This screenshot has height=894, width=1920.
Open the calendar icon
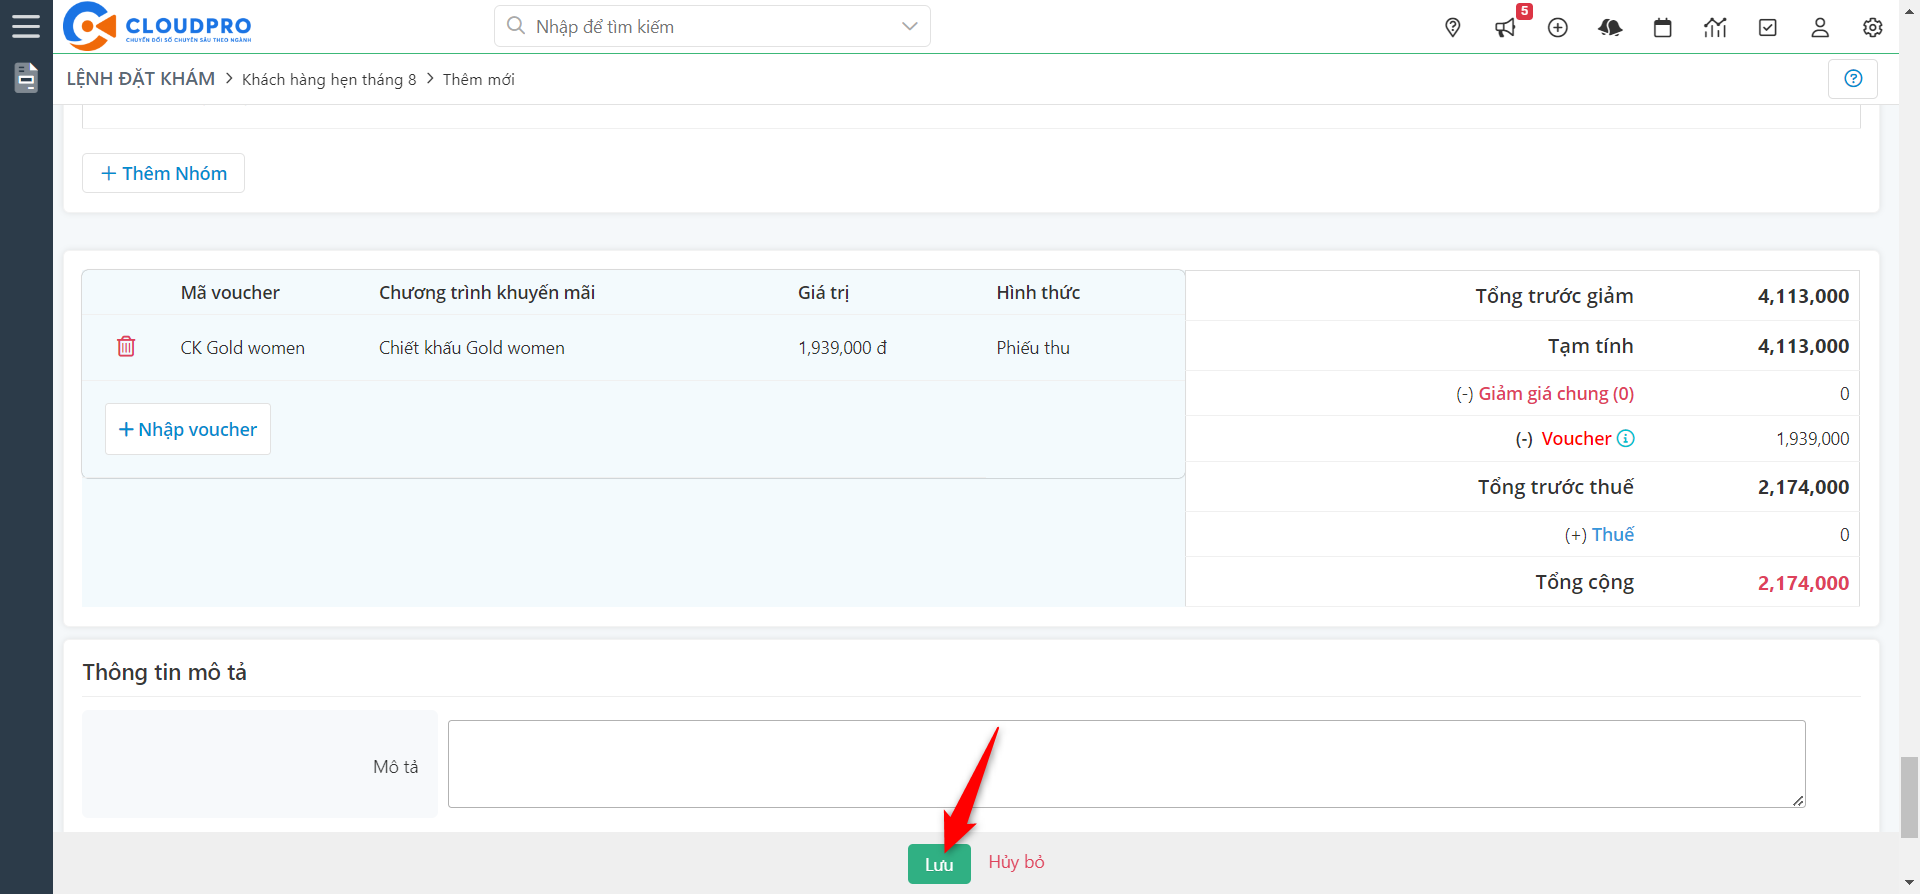click(x=1663, y=28)
